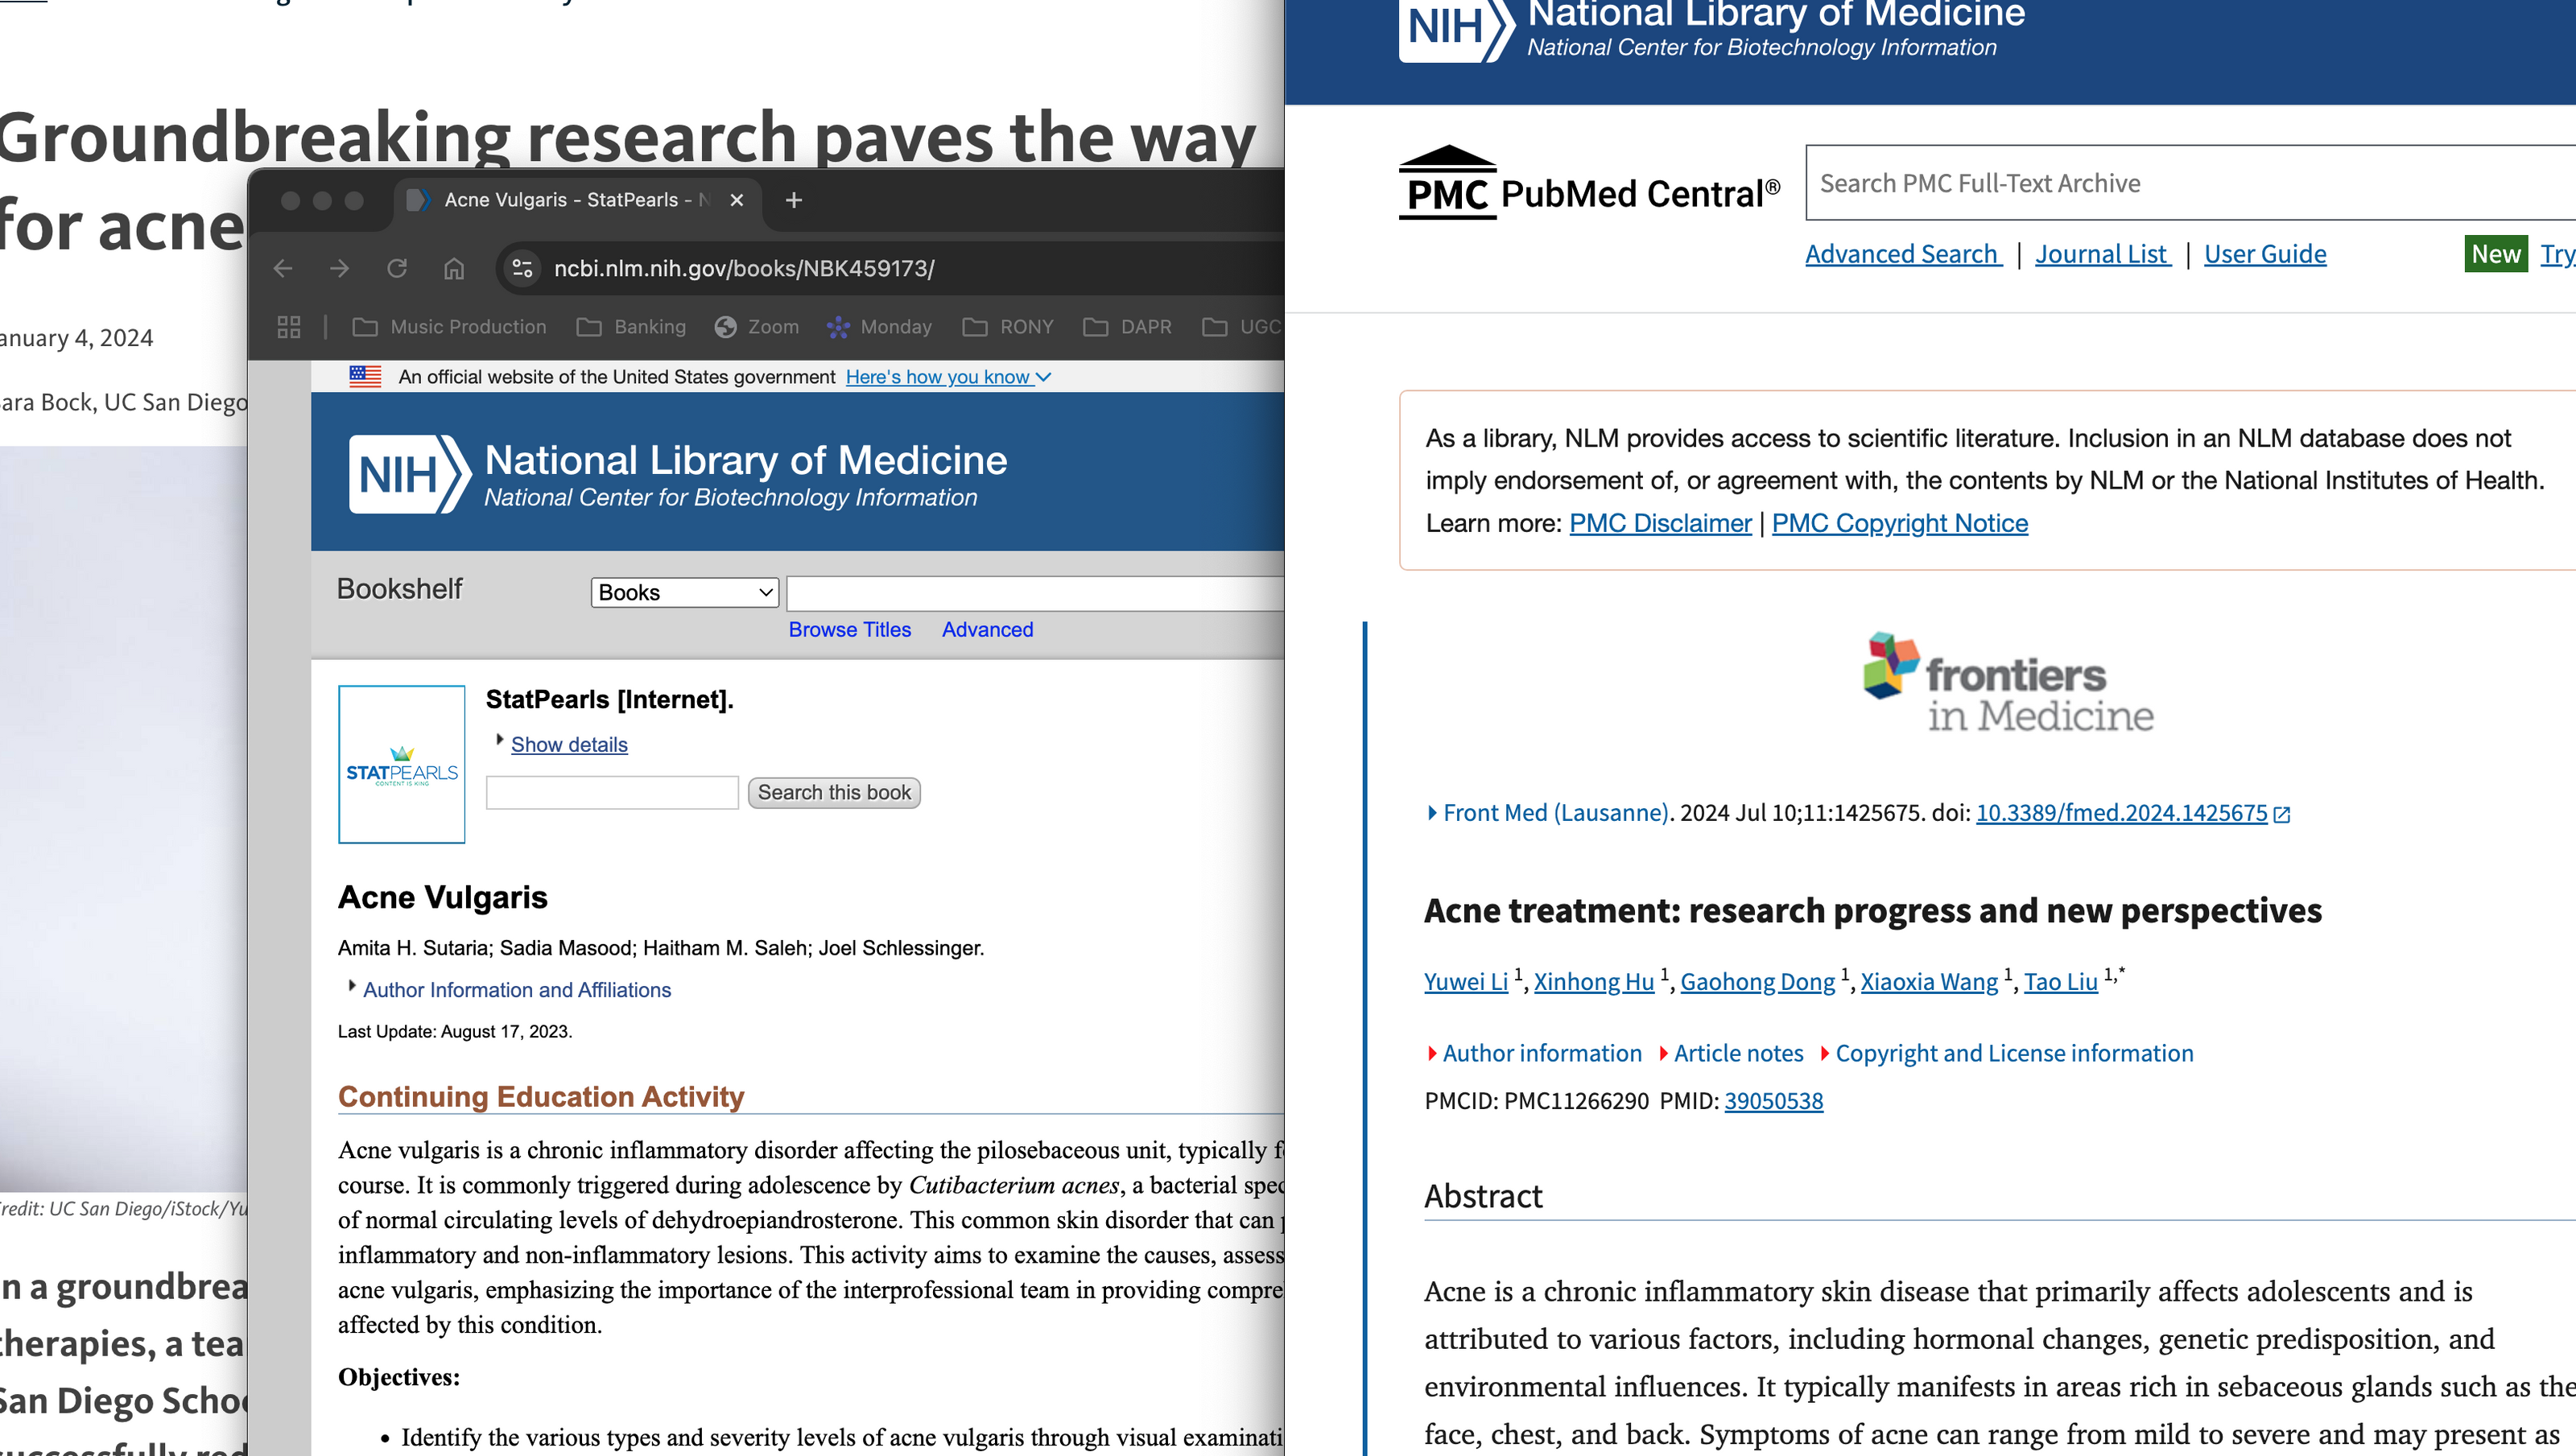Open PMC Disclaimer link
2576x1456 pixels.
tap(1660, 523)
